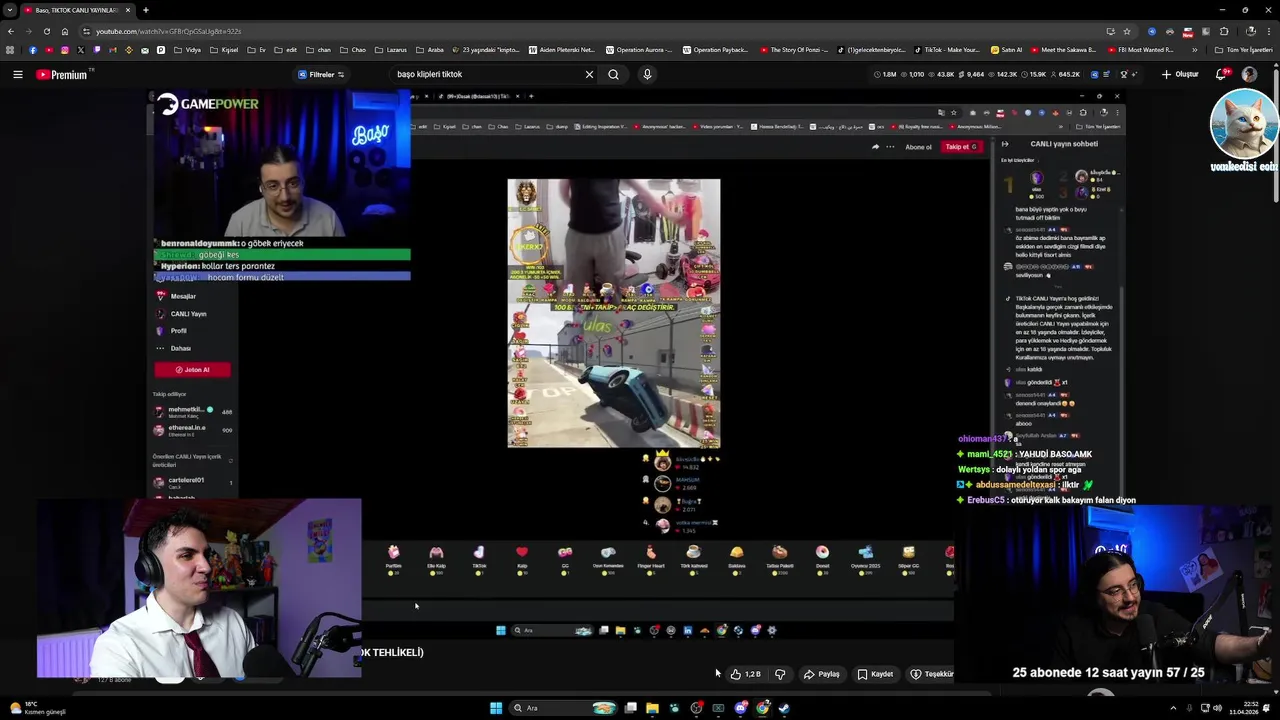Open the taskbar weather widget

tap(37, 708)
